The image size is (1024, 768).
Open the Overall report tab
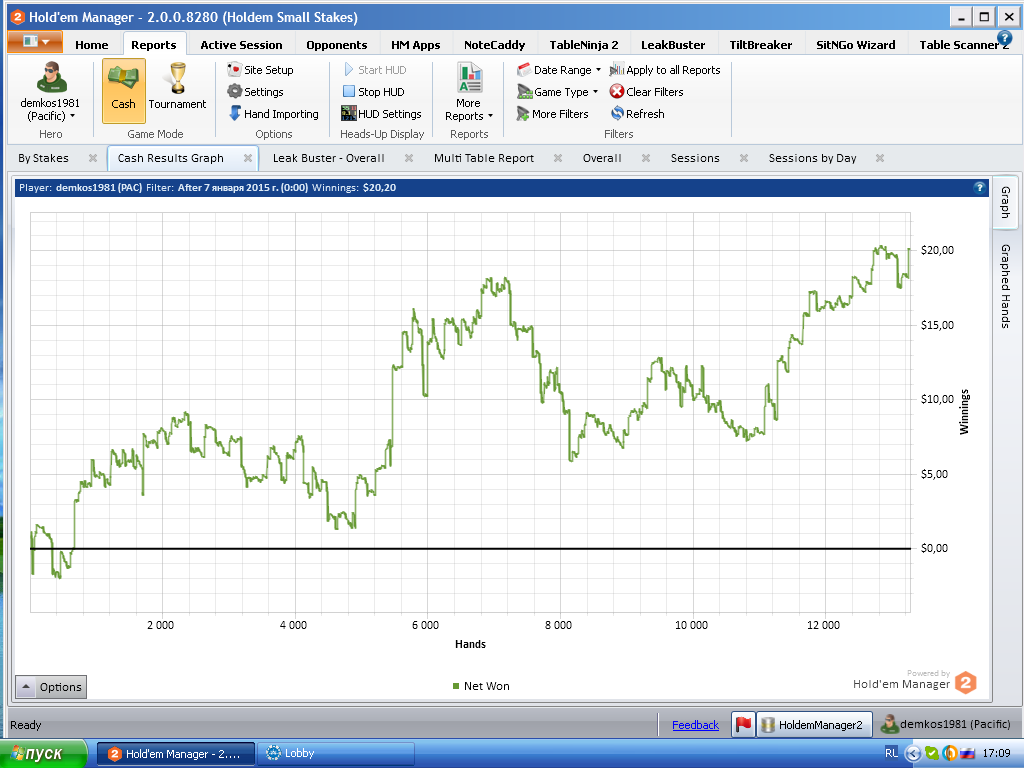pos(602,158)
